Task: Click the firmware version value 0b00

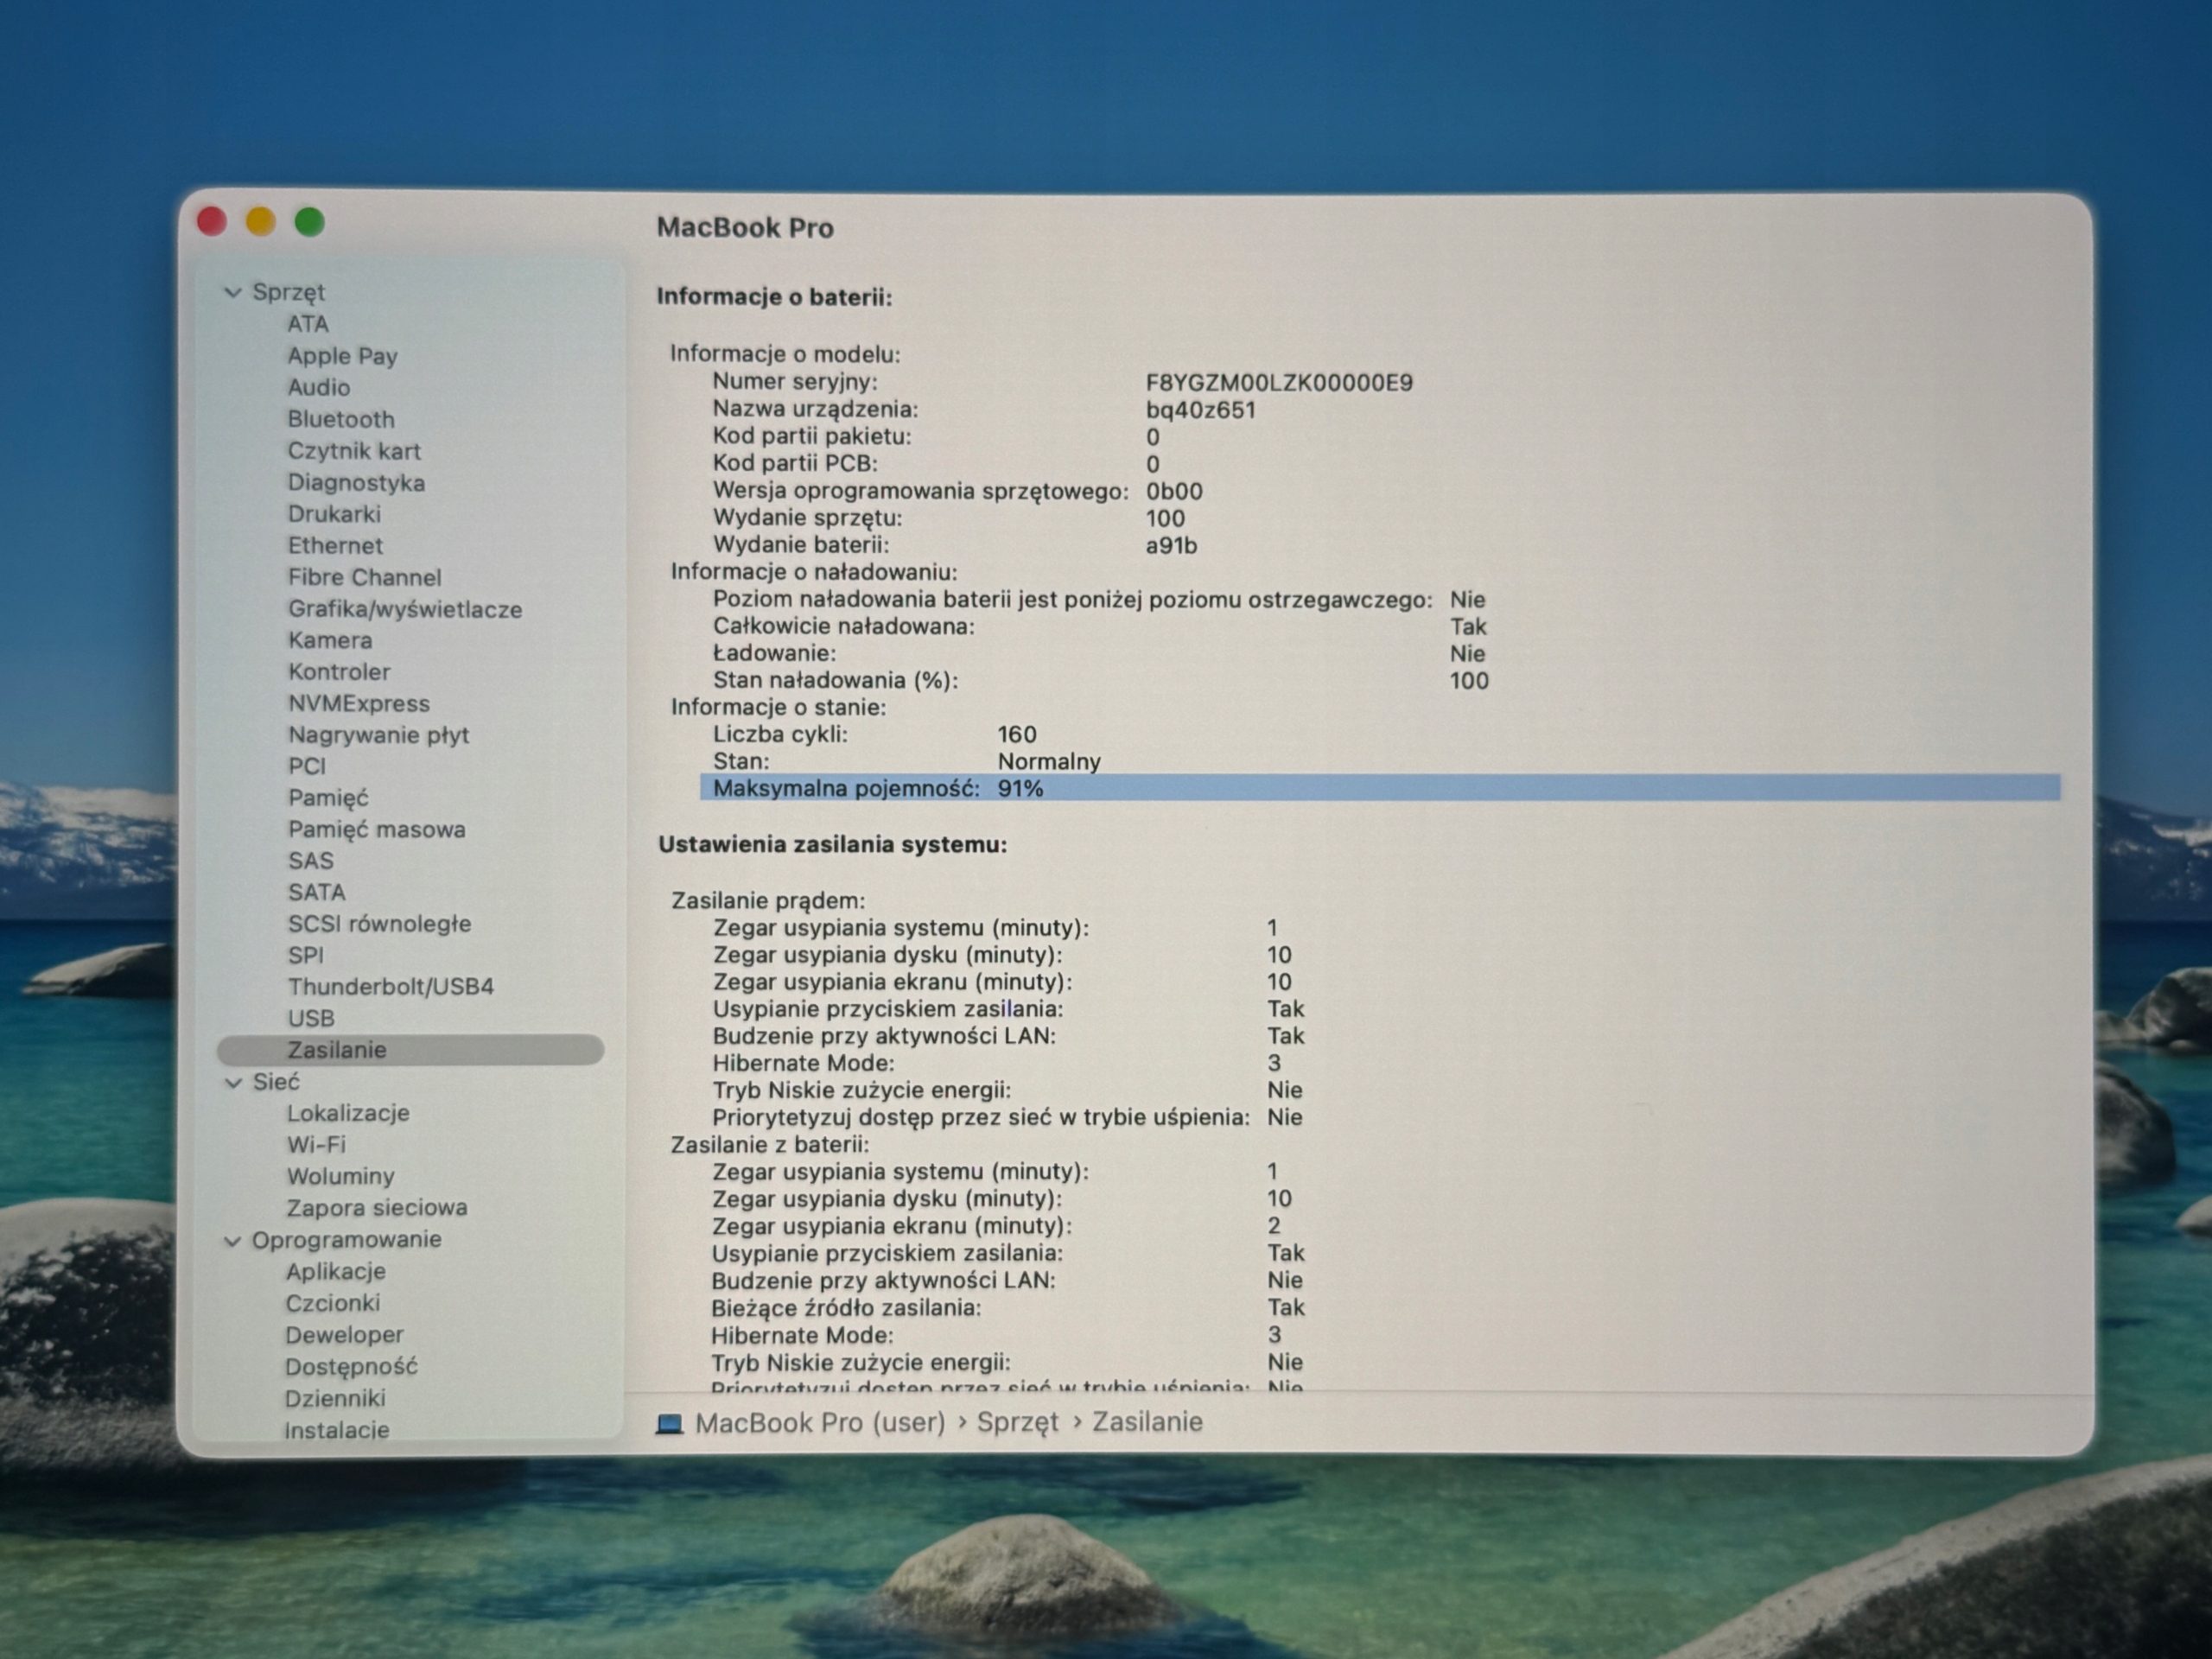Action: tap(1174, 492)
